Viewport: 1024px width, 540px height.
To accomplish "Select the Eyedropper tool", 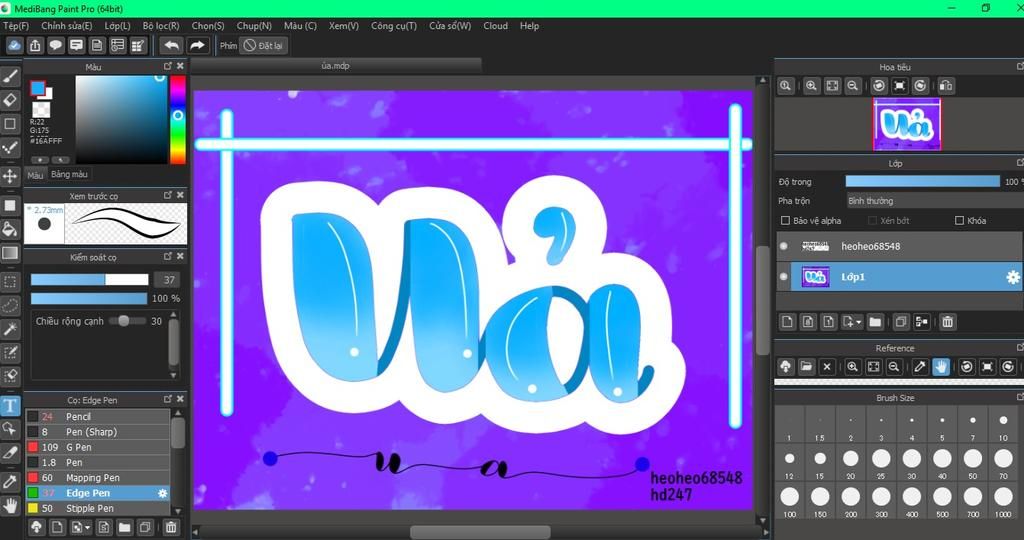I will click(x=10, y=482).
